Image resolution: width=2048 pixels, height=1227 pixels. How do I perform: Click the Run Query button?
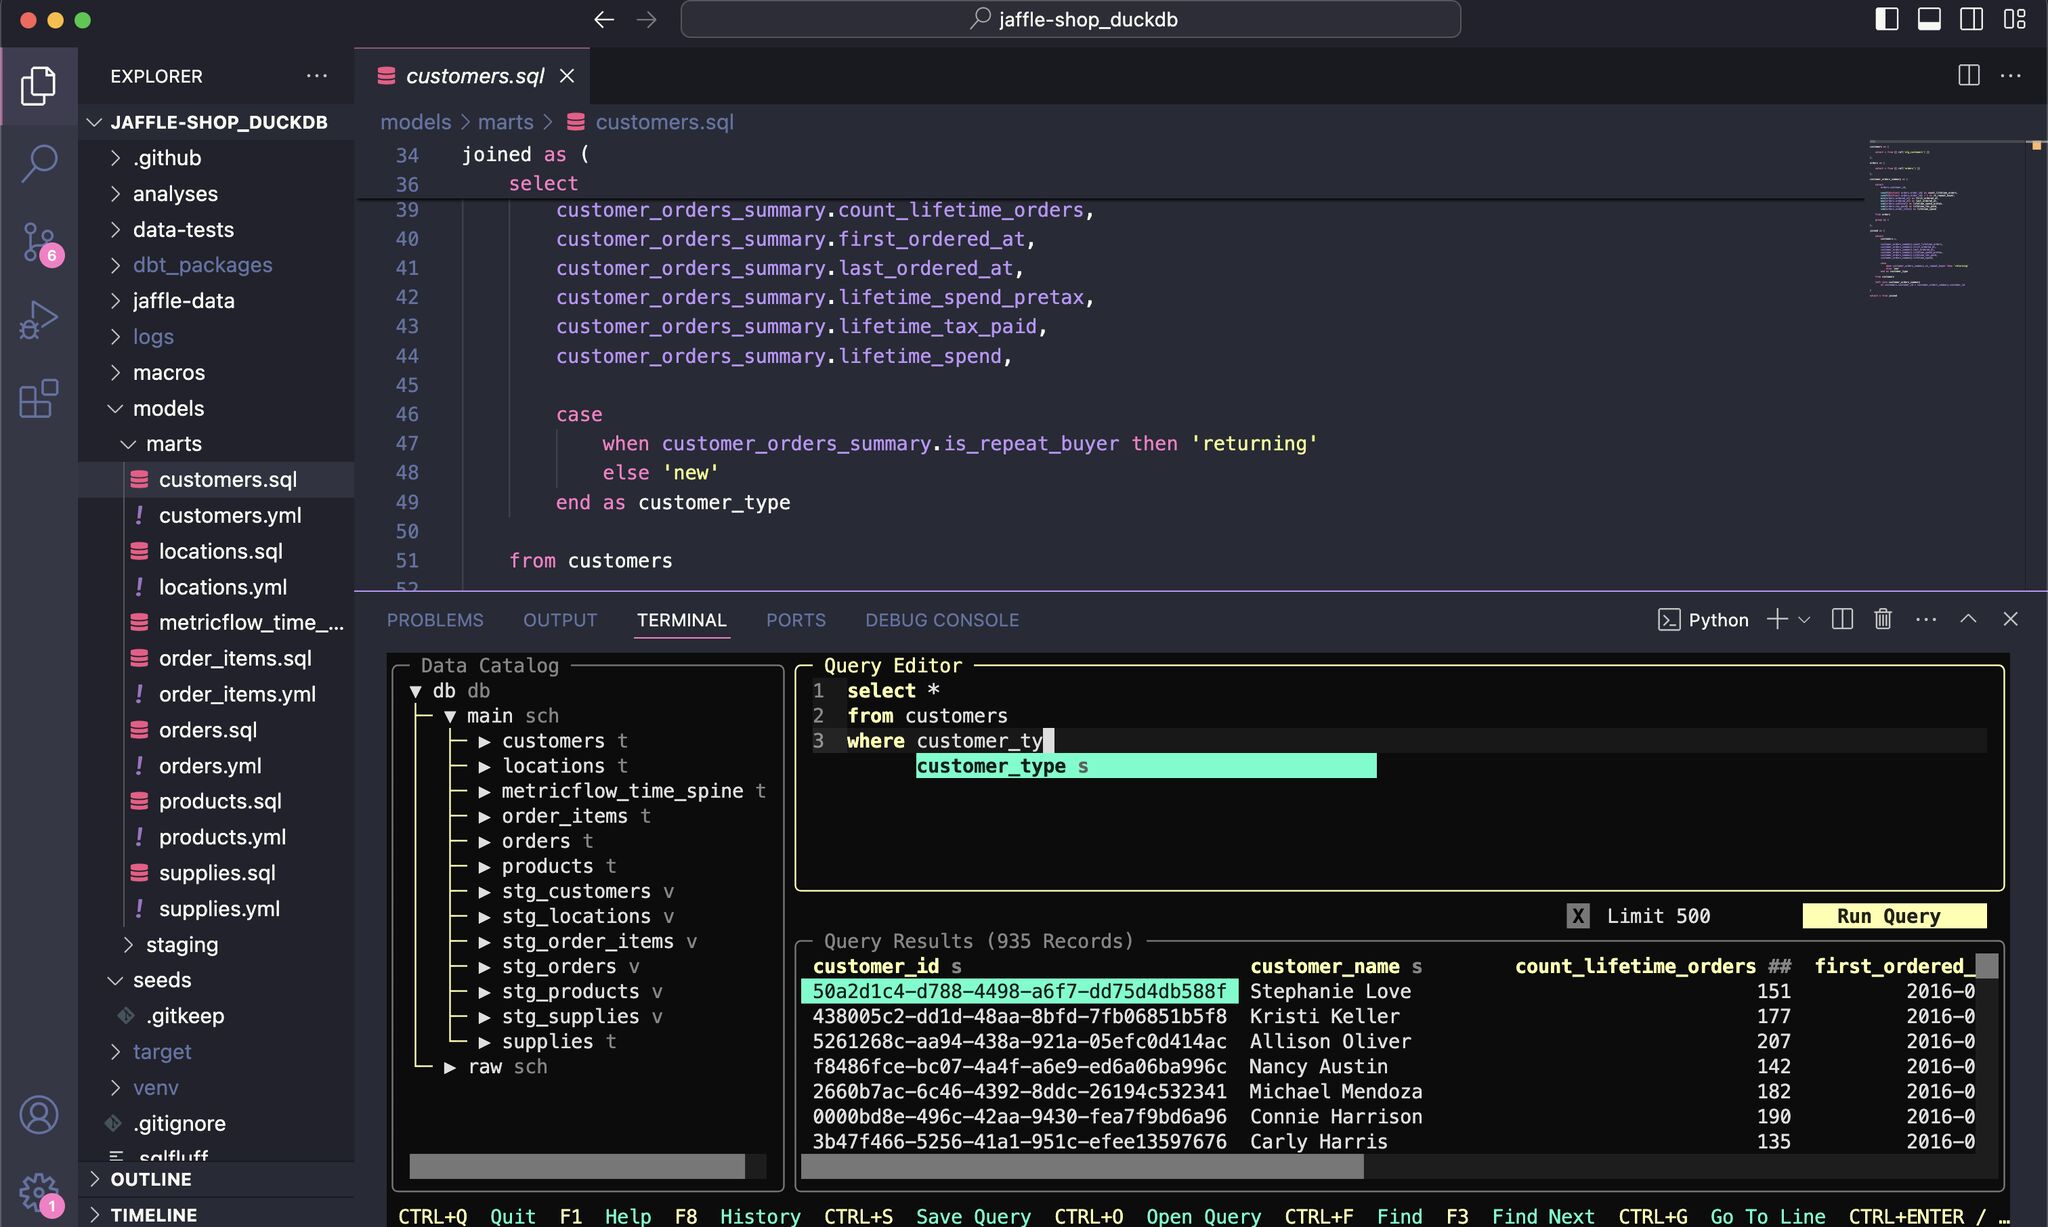1894,916
